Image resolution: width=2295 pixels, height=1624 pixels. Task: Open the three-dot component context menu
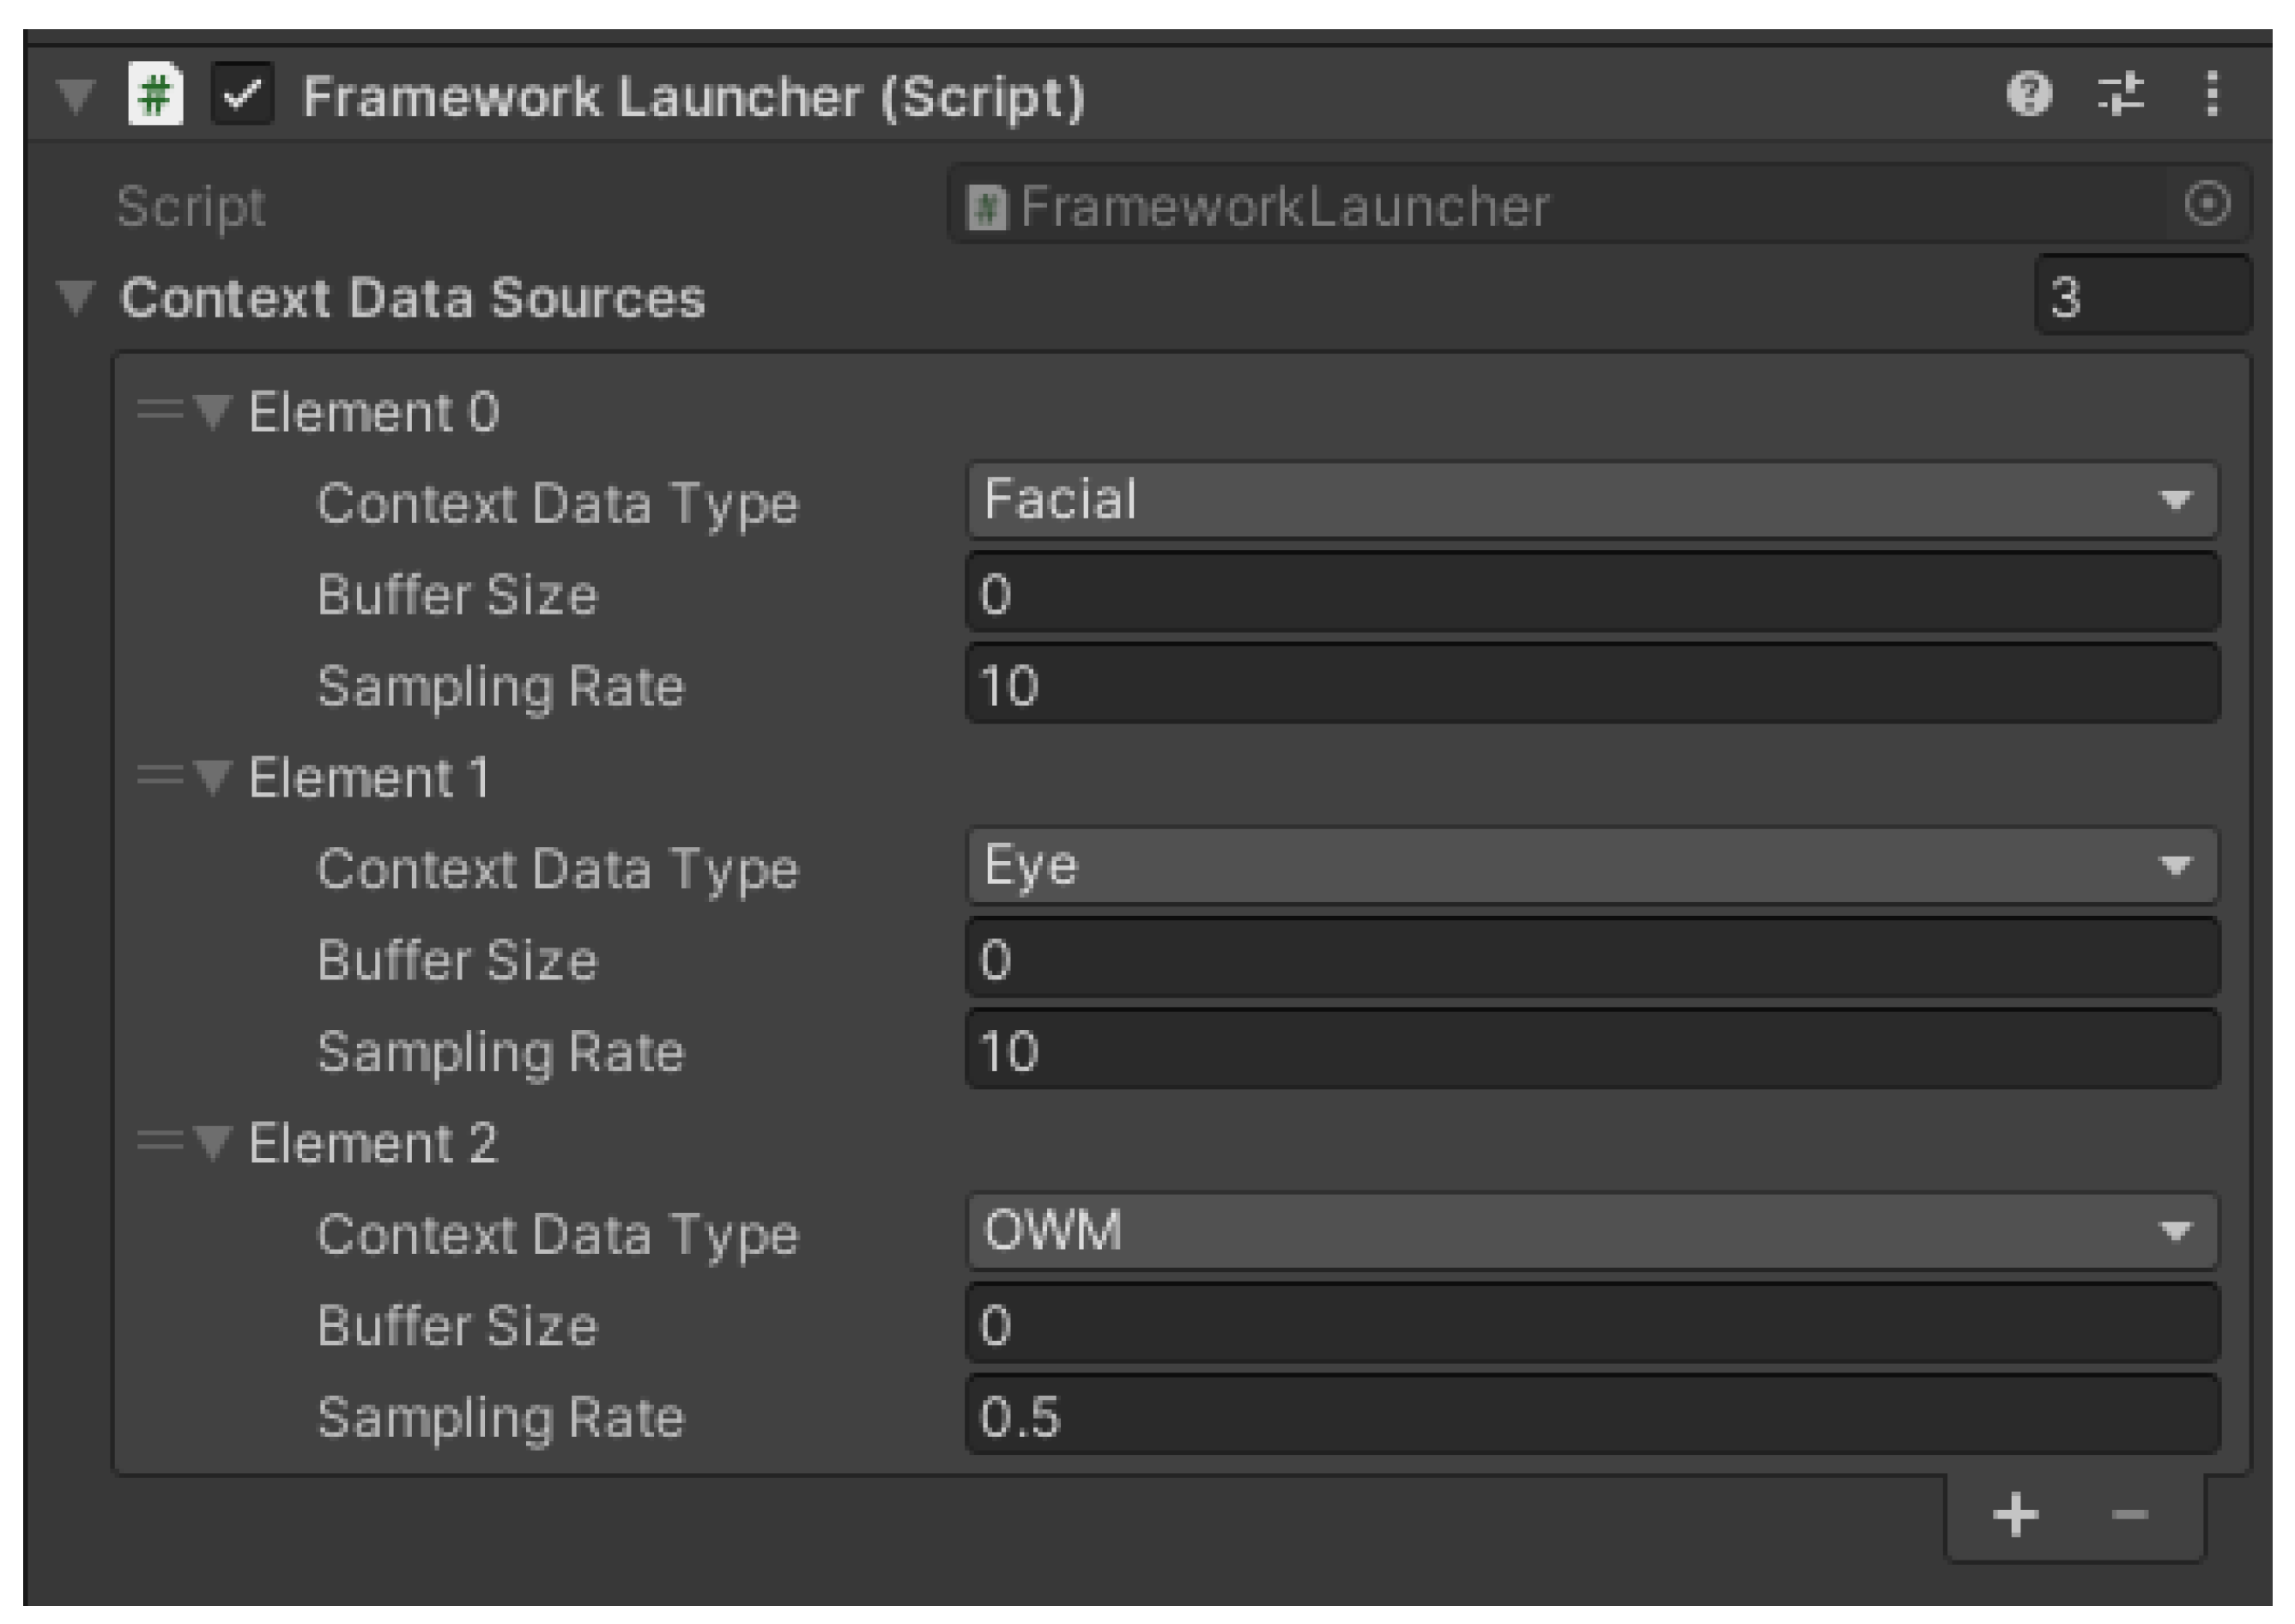click(2211, 95)
